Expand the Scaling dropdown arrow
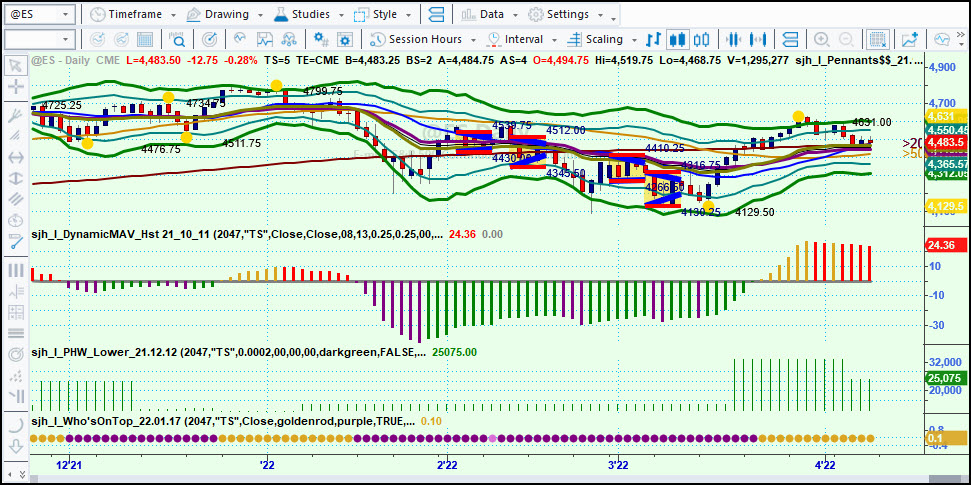The width and height of the screenshot is (971, 485). 635,40
